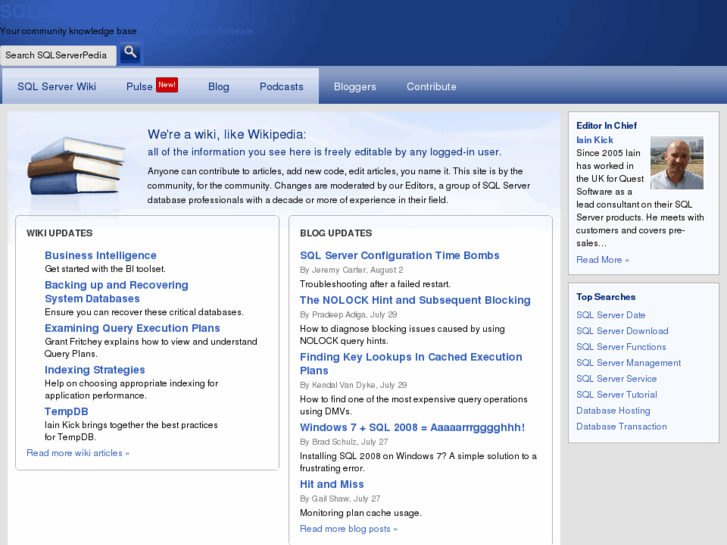Viewport: 727px width, 545px height.
Task: Switch to the Blog tab
Action: tap(218, 87)
